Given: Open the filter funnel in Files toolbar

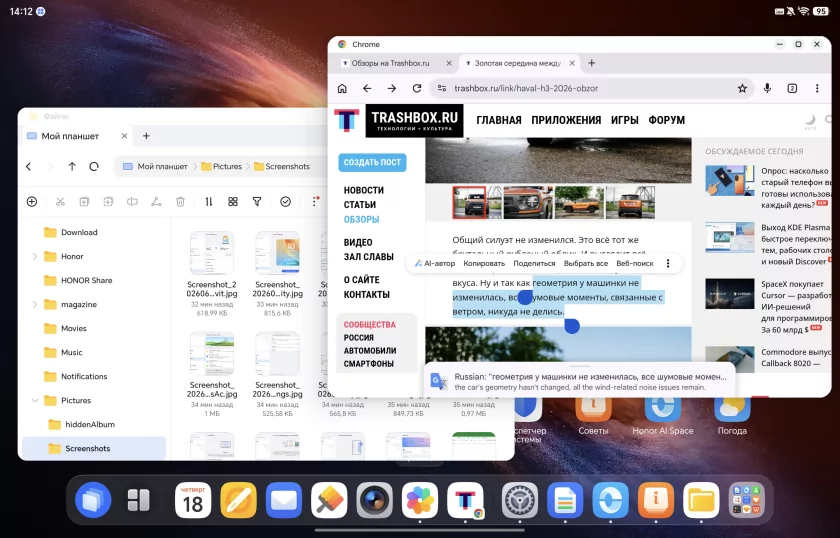Looking at the screenshot, I should pos(257,201).
